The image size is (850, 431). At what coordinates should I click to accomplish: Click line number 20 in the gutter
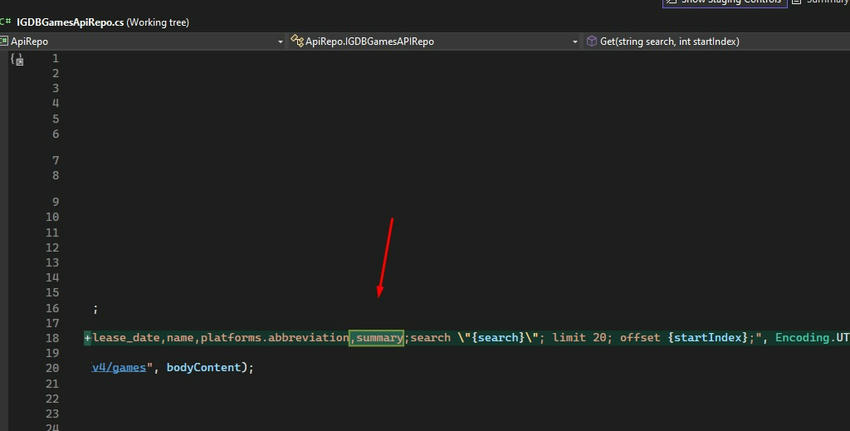click(53, 368)
